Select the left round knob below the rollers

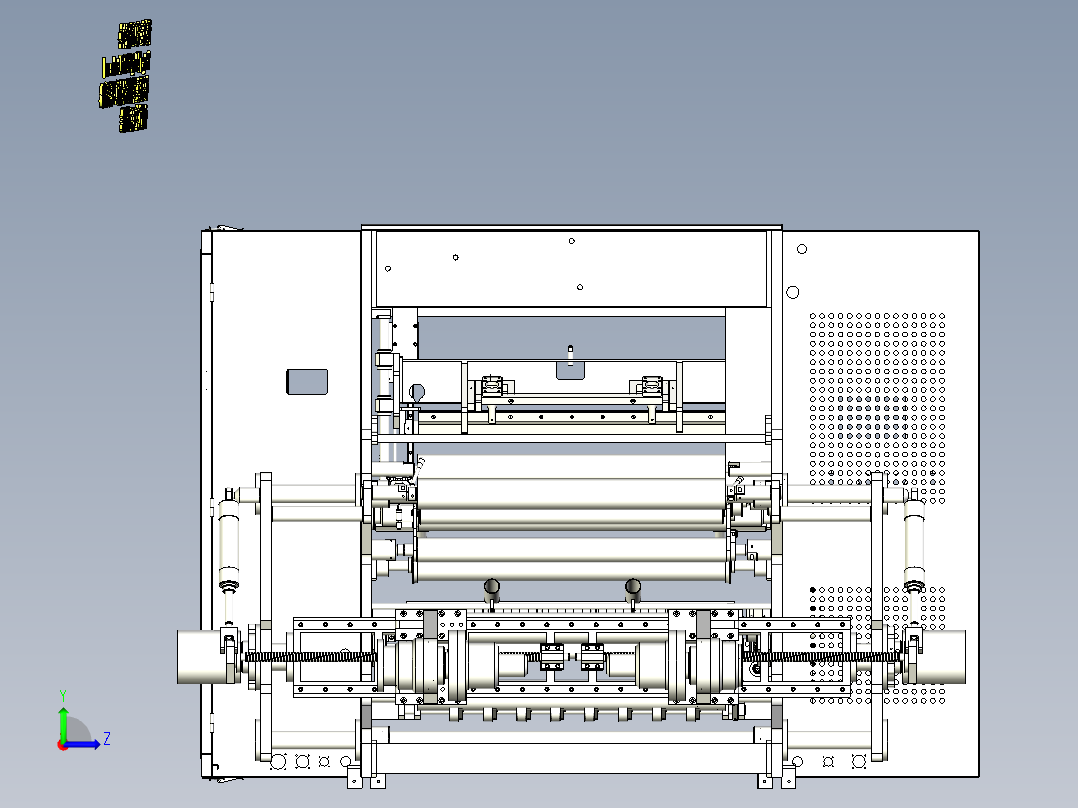[492, 587]
